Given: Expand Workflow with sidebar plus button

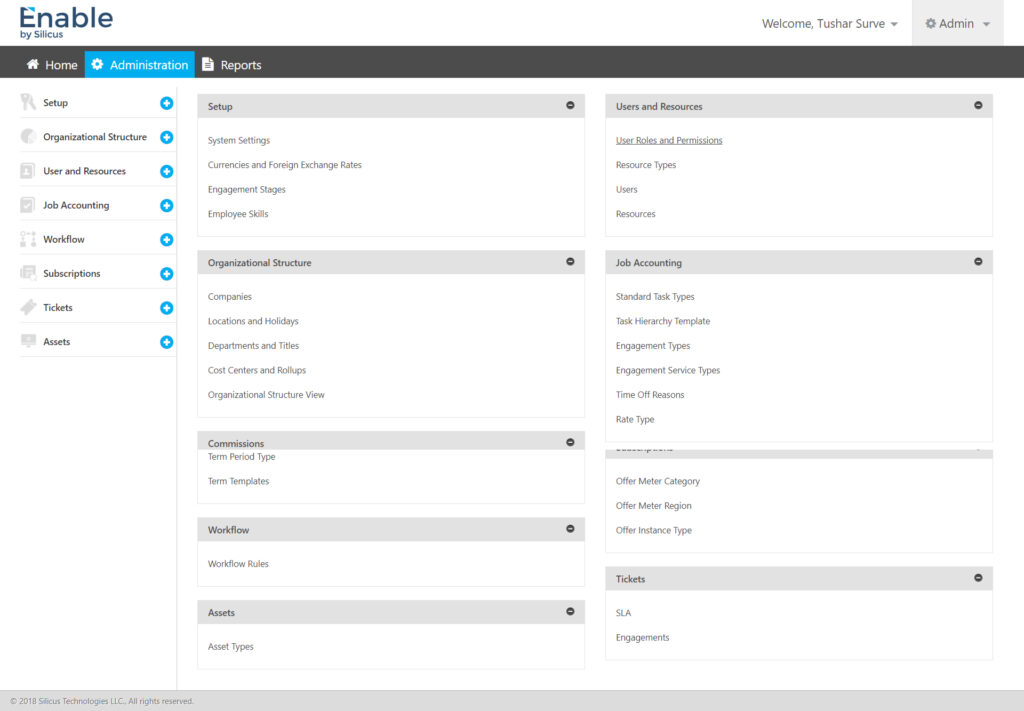Looking at the screenshot, I should pos(167,240).
